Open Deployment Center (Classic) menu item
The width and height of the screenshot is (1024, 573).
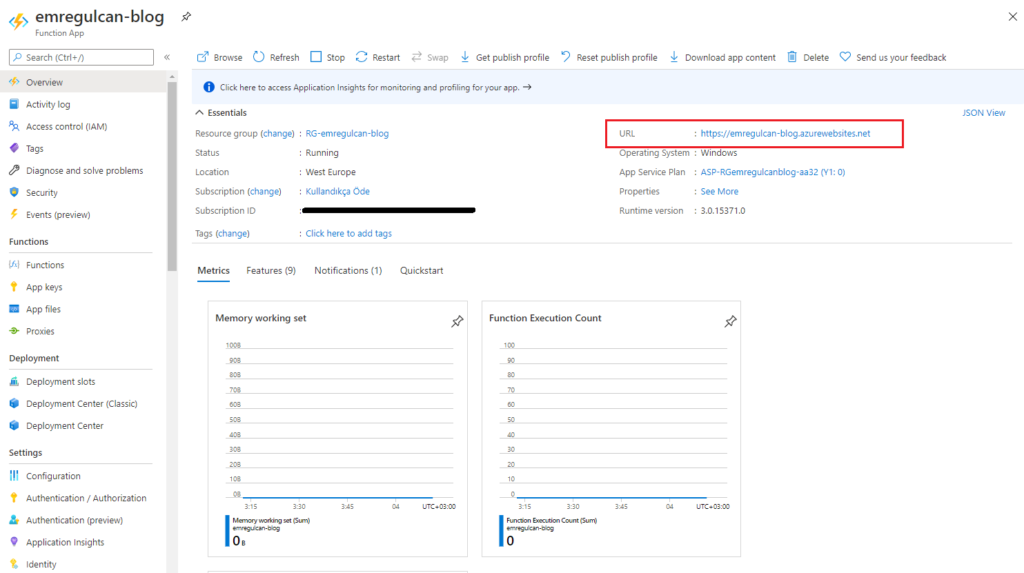tap(83, 404)
